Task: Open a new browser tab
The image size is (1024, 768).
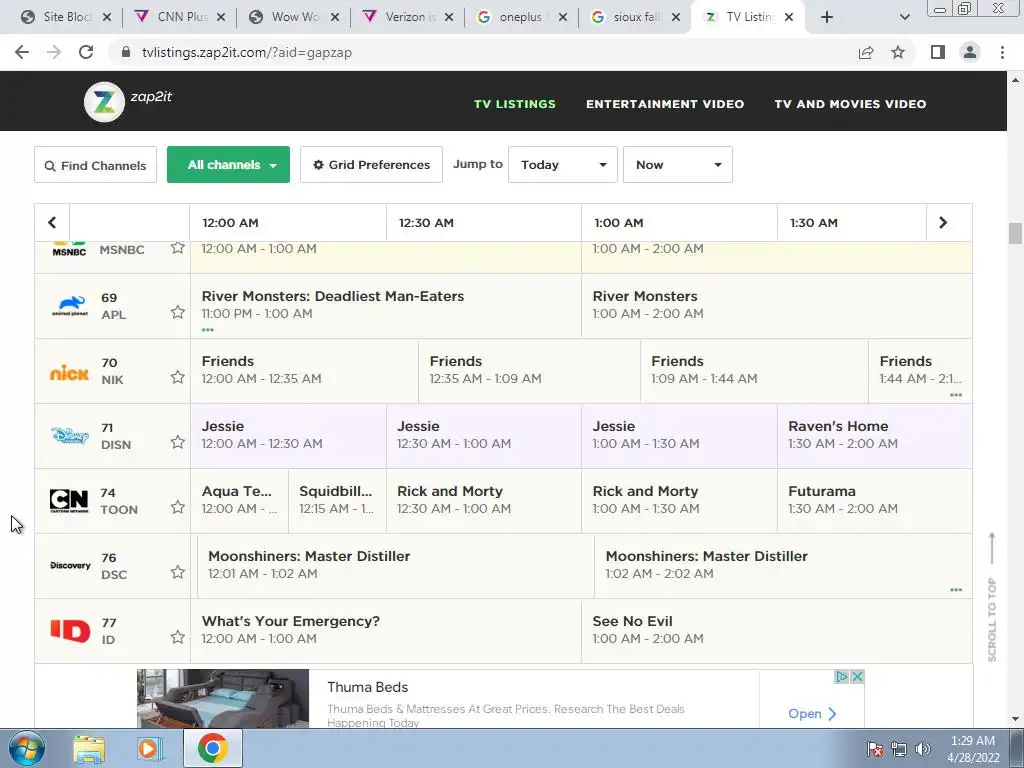Action: [827, 17]
